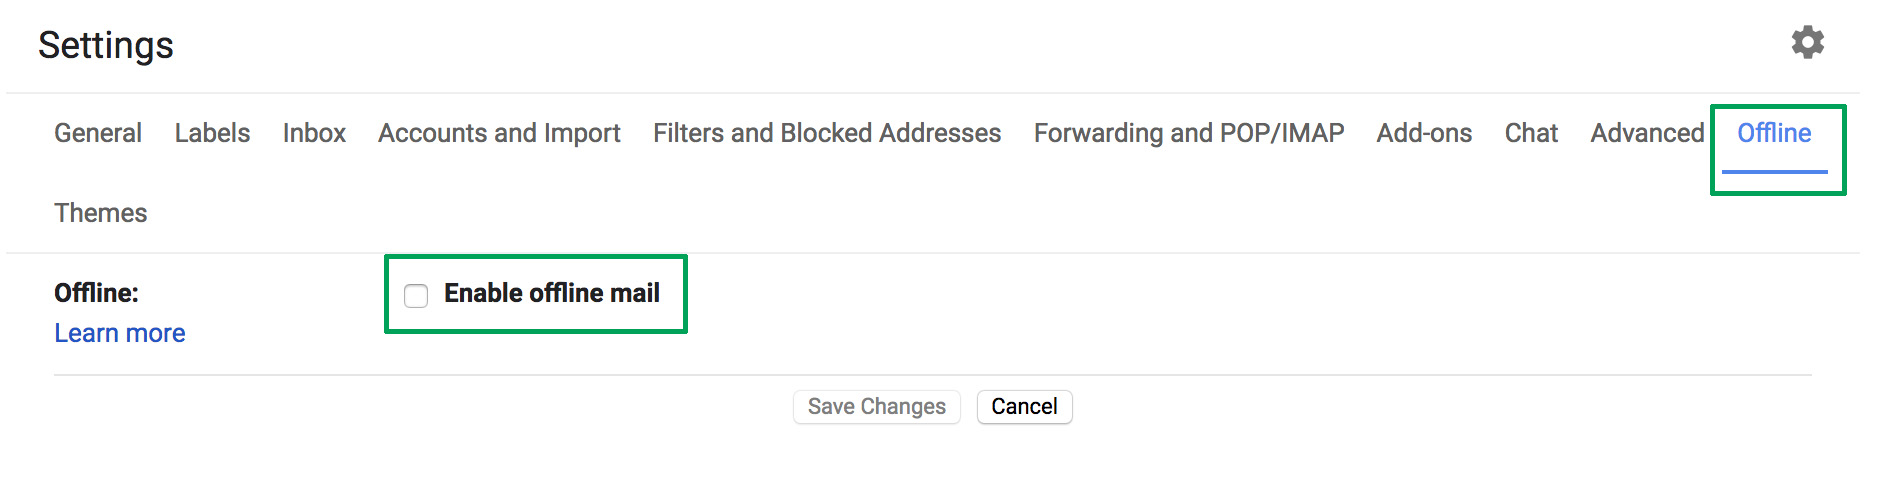Select the Chat tab
The height and width of the screenshot is (498, 1888).
pos(1531,133)
